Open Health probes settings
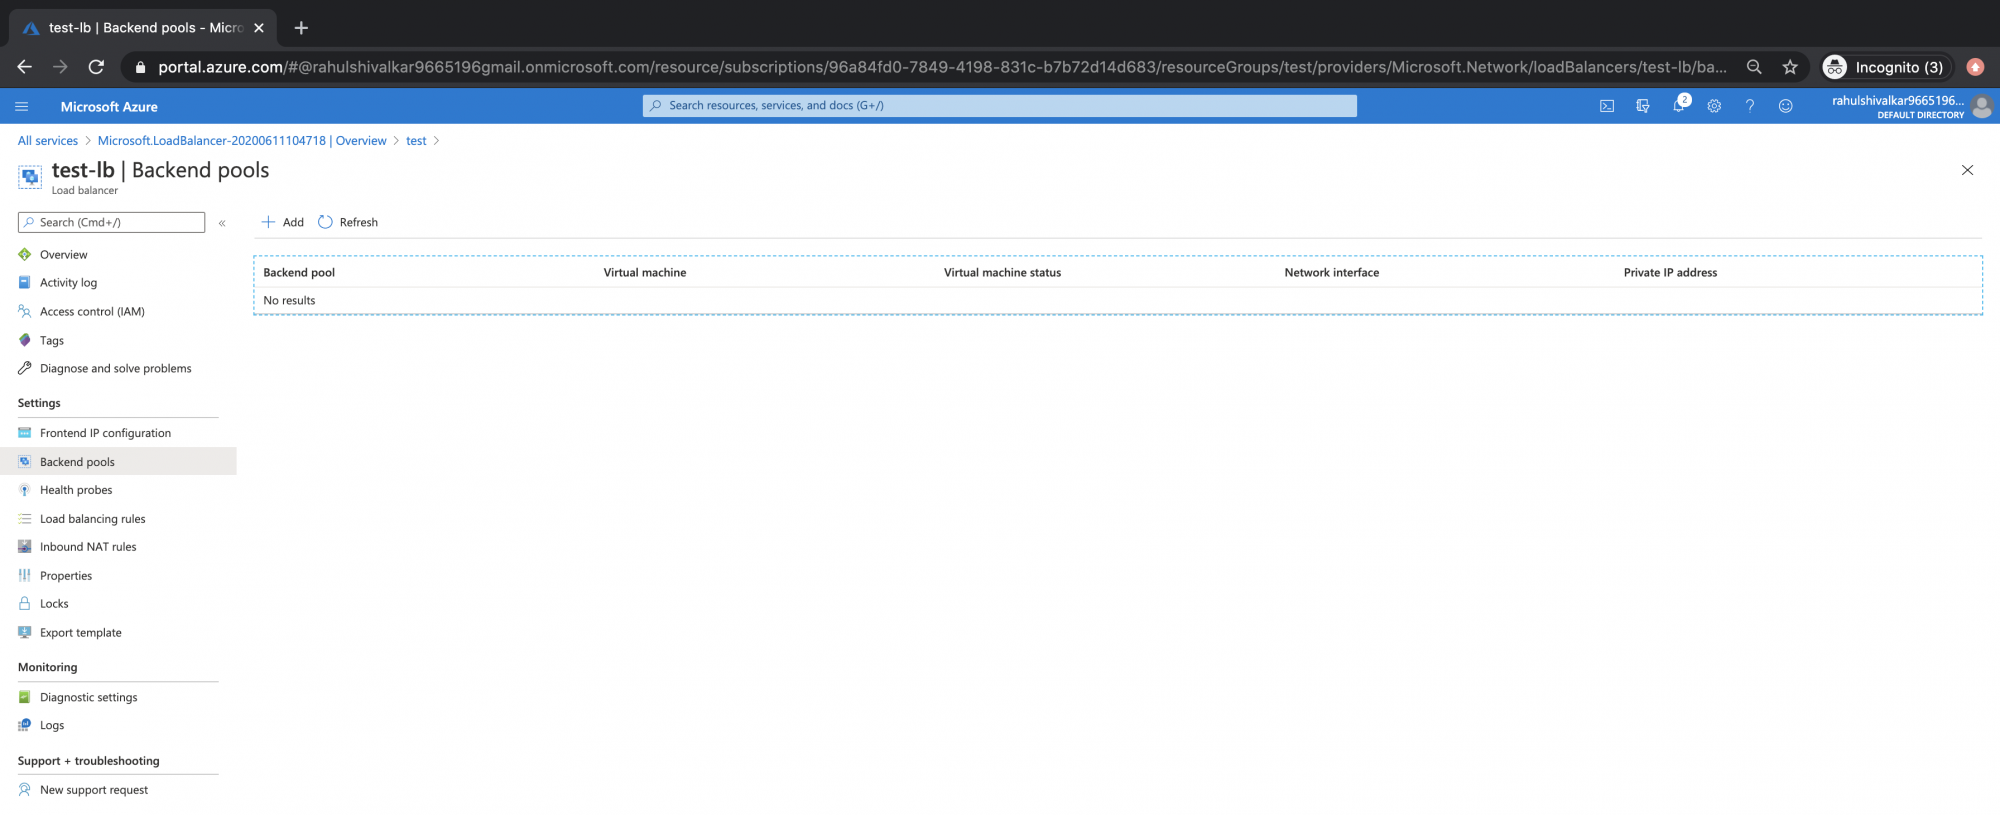Viewport: 2000px width, 815px height. coord(76,490)
